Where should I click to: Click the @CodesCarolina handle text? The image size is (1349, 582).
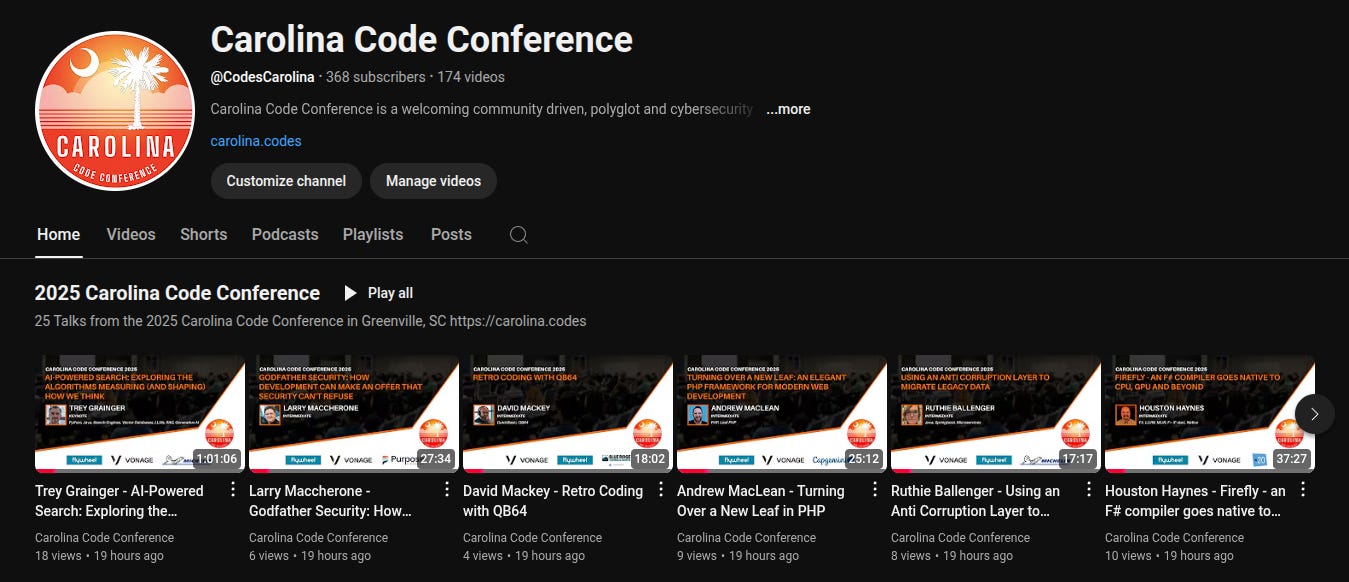click(262, 77)
